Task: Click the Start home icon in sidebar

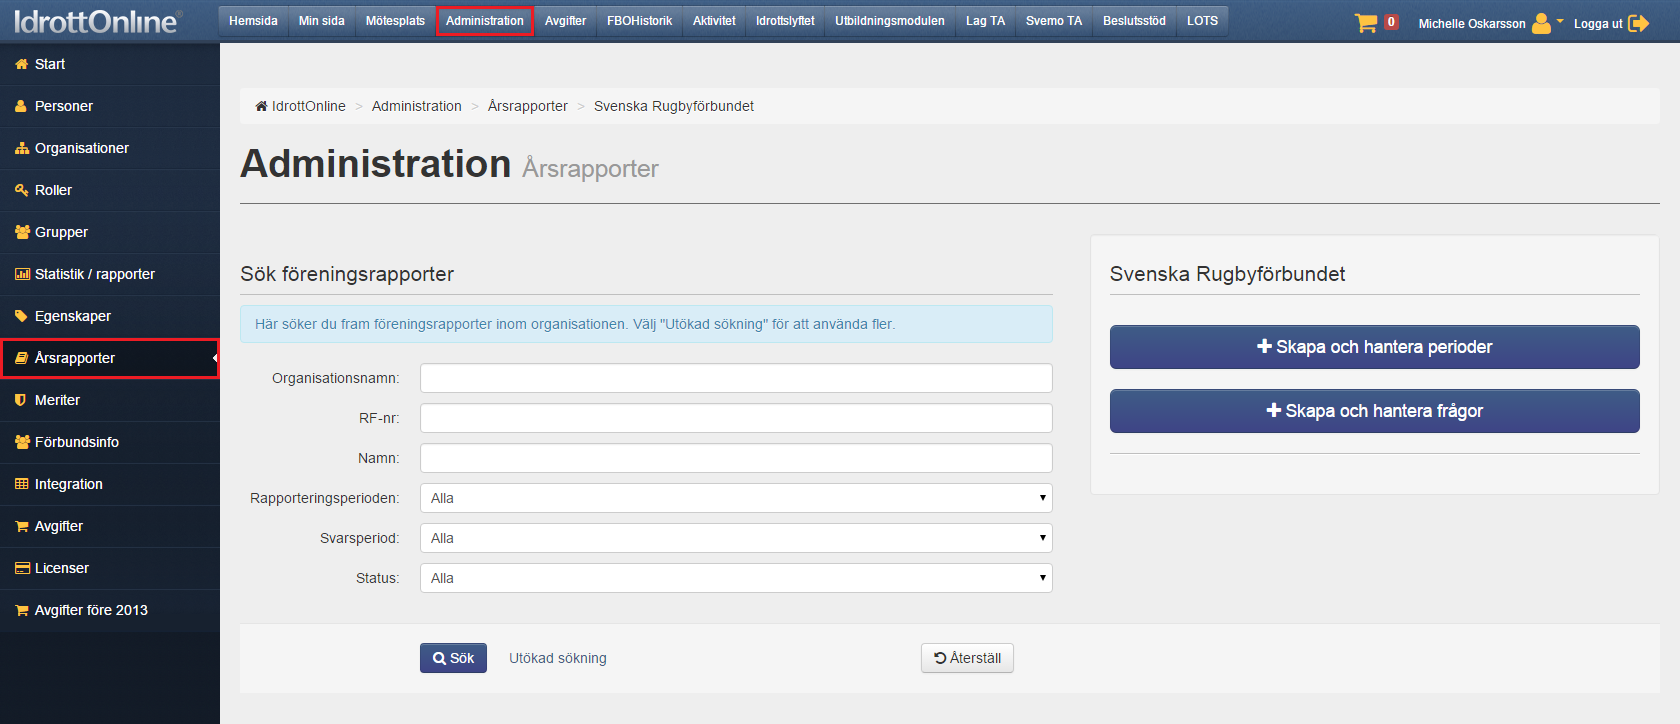Action: coord(21,64)
